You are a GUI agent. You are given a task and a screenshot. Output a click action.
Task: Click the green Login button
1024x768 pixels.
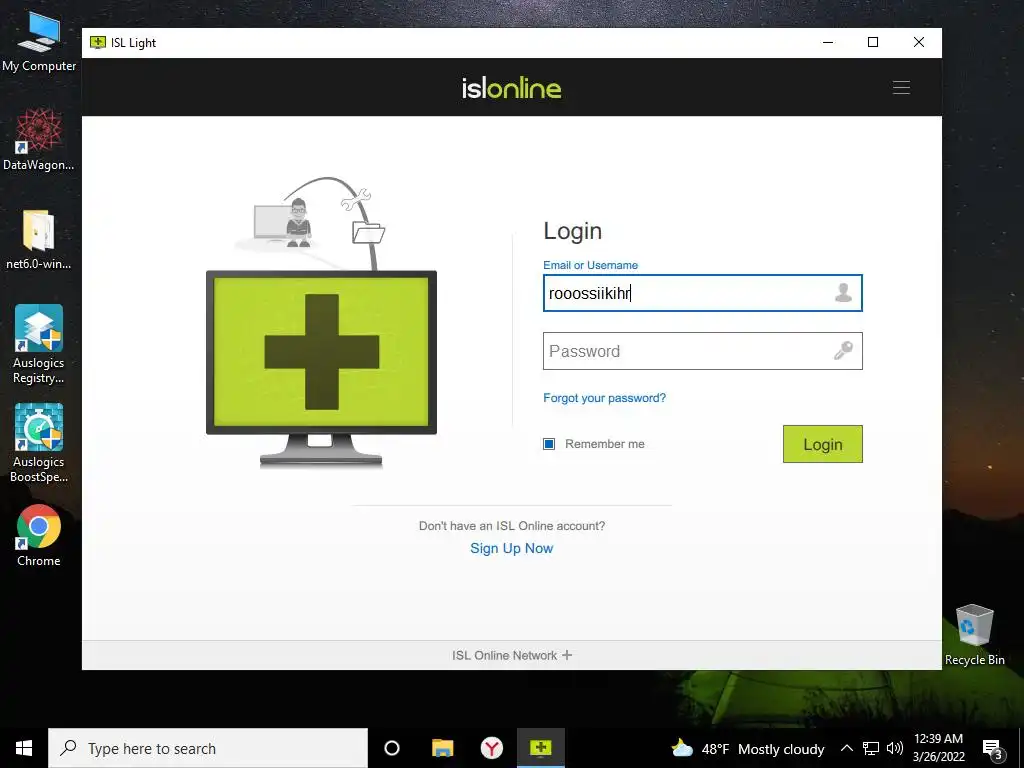(823, 444)
